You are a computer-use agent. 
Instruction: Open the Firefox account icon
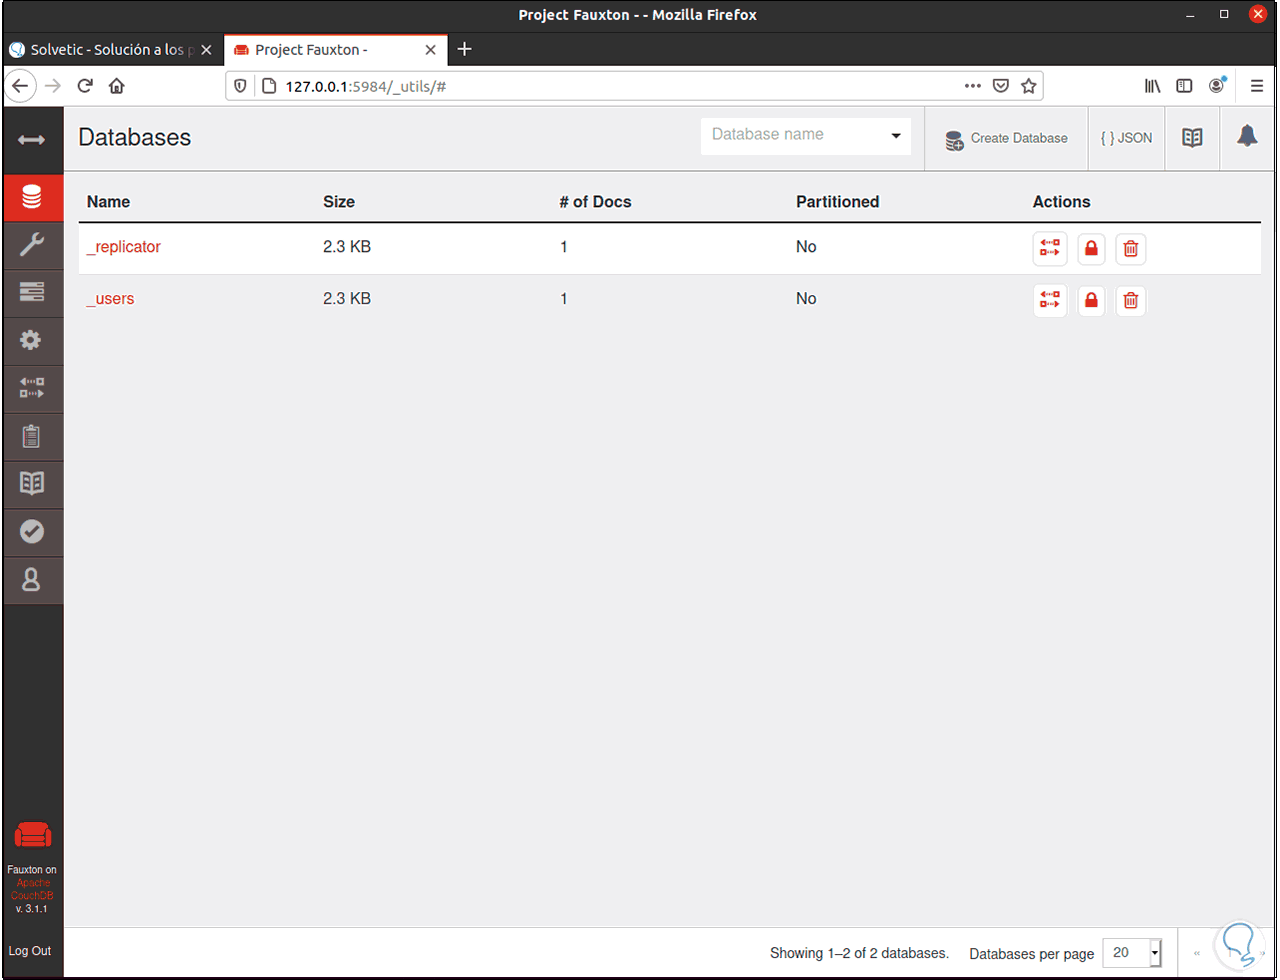pyautogui.click(x=1217, y=86)
